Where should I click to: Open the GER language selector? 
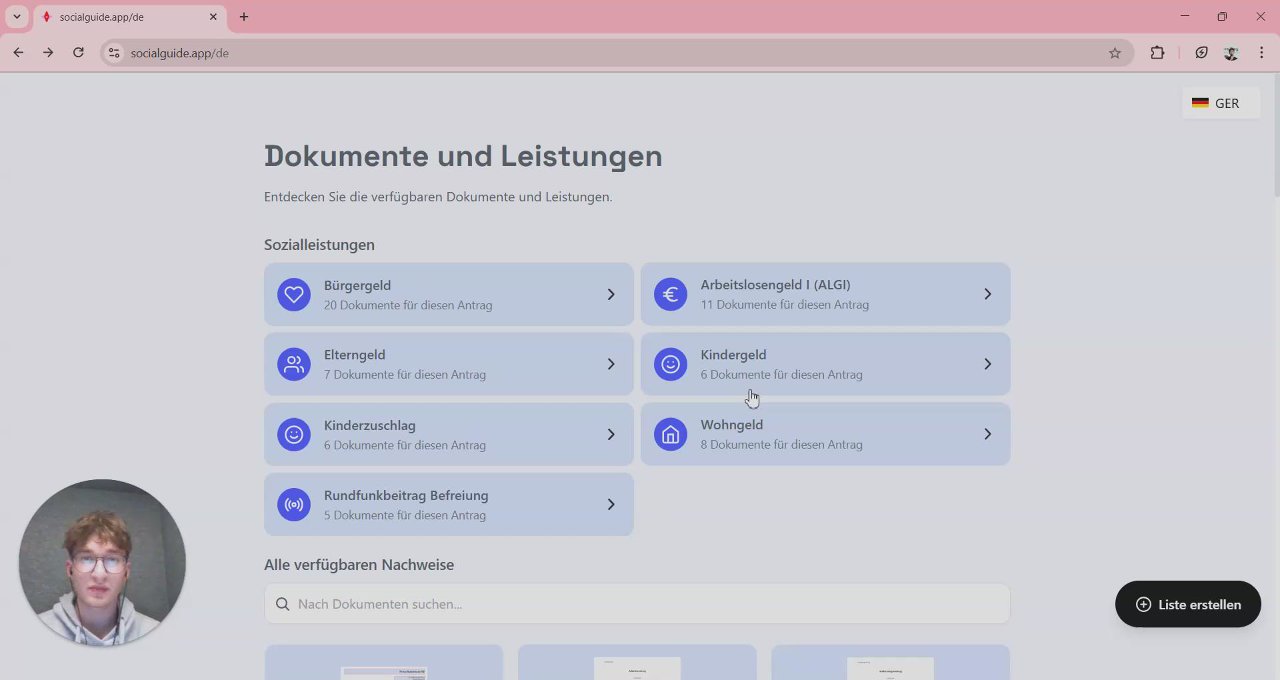pyautogui.click(x=1221, y=103)
